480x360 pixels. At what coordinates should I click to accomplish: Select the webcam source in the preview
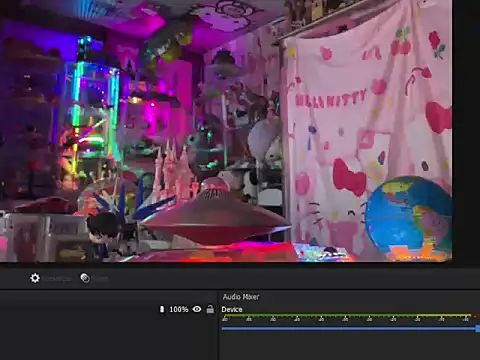point(226,131)
